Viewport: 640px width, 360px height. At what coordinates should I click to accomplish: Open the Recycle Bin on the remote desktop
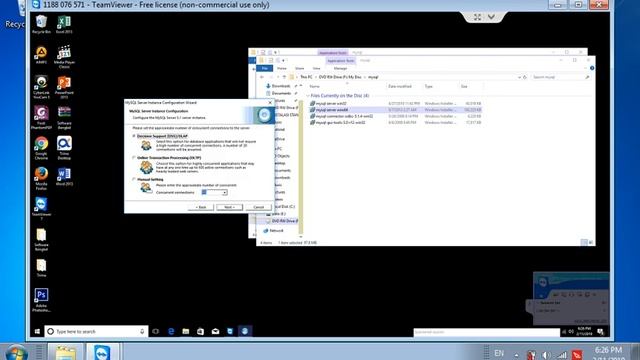tap(41, 24)
